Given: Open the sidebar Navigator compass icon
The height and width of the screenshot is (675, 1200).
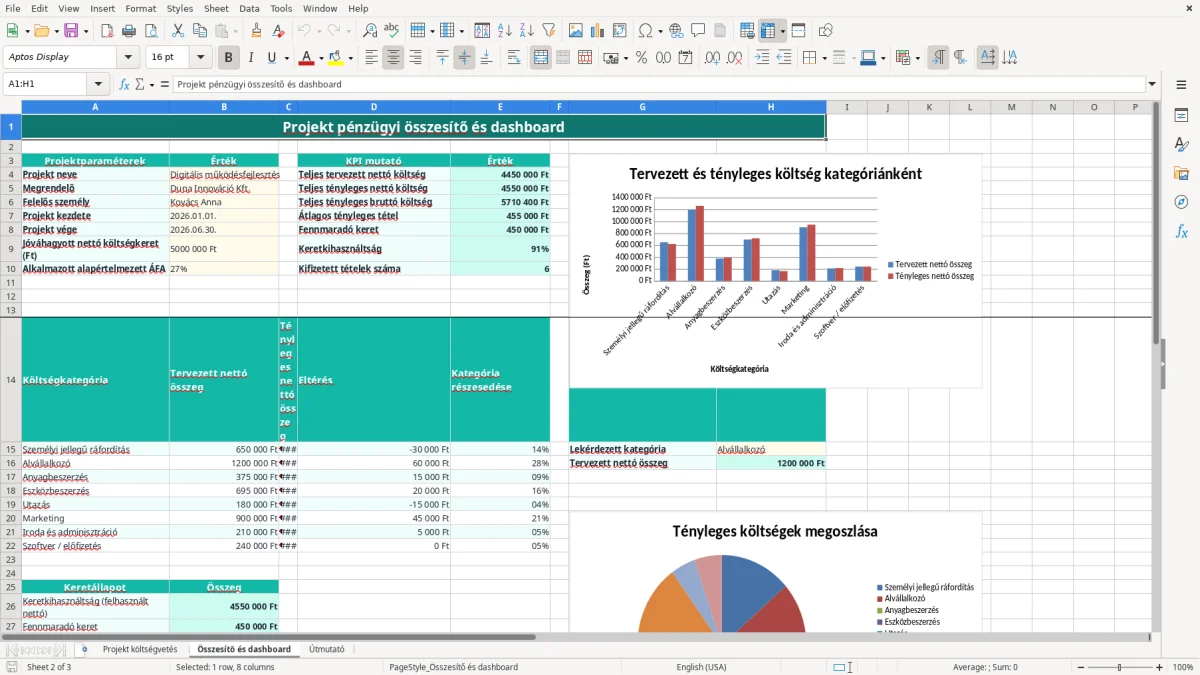Looking at the screenshot, I should [1181, 202].
